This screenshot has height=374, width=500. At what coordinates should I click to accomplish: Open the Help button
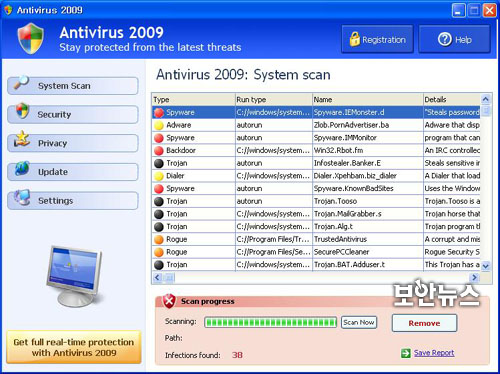coord(455,39)
